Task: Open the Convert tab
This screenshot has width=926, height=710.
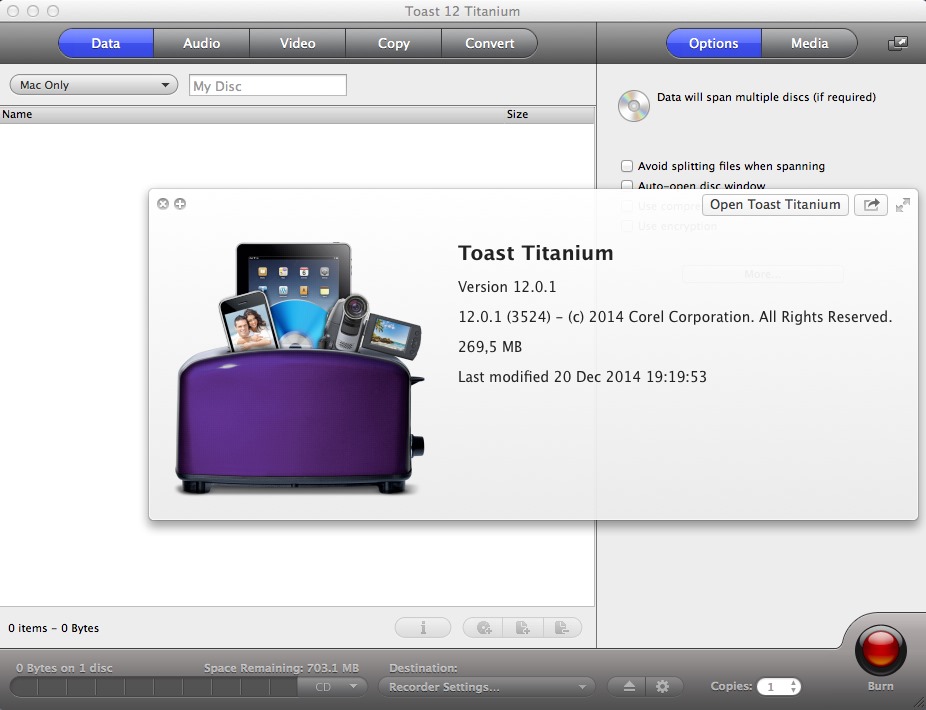Action: [490, 43]
